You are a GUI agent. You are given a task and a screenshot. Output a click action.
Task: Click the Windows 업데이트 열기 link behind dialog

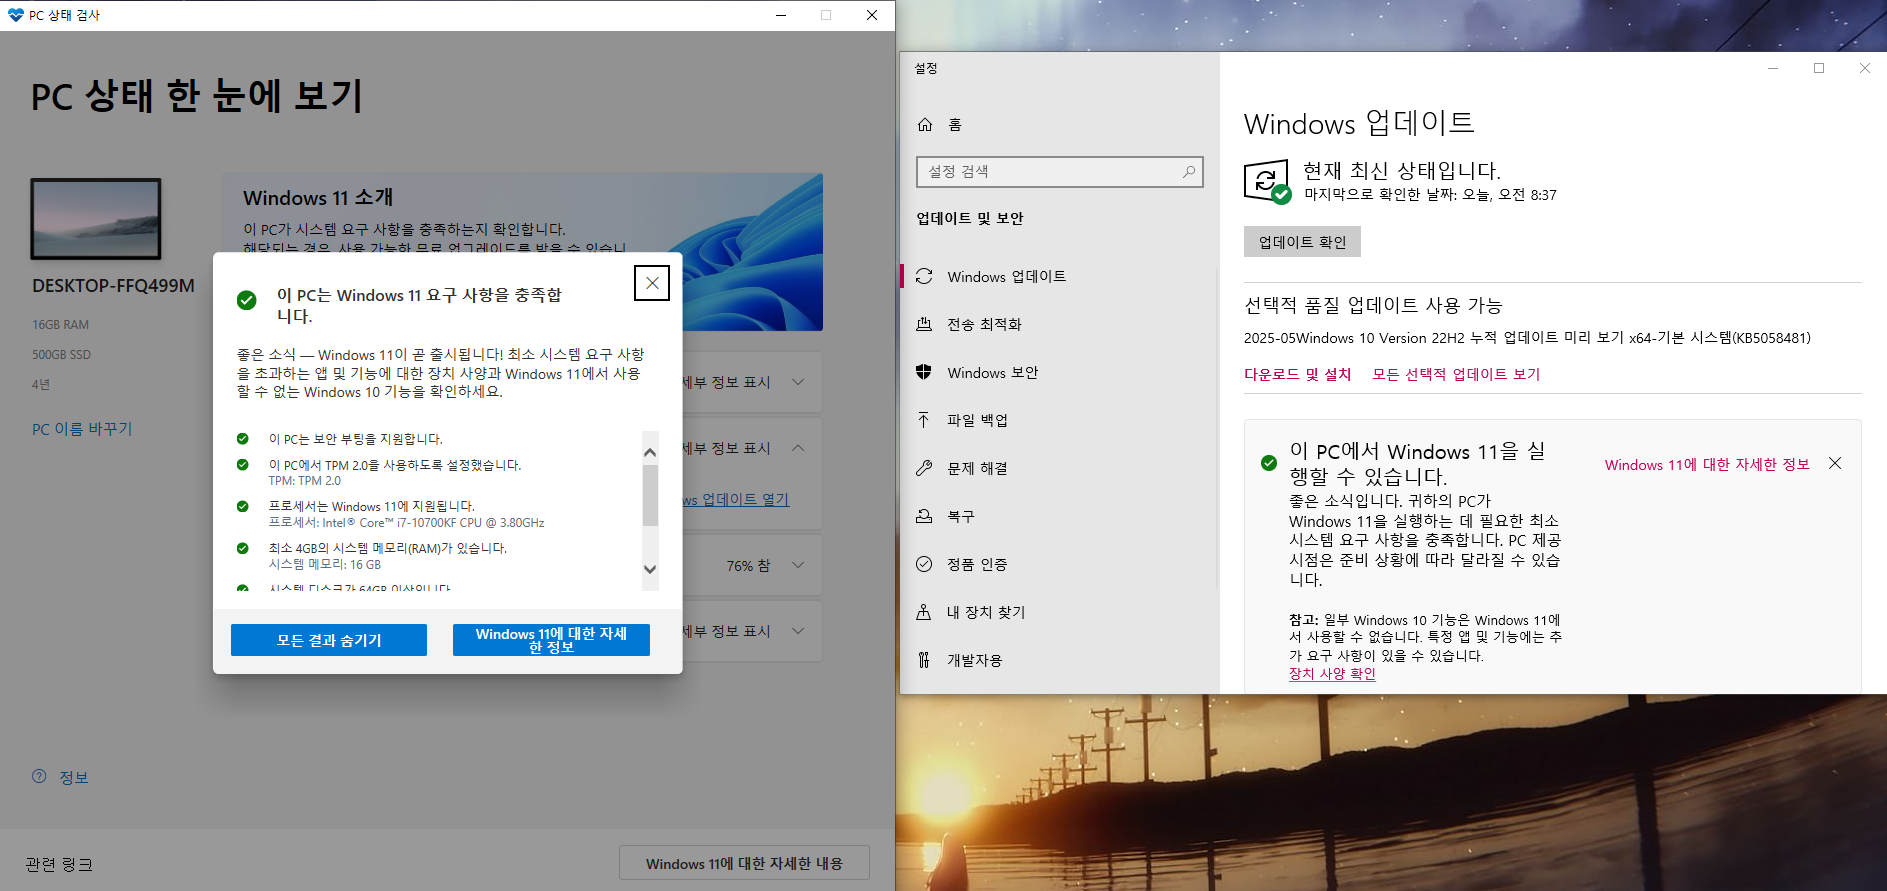click(737, 499)
